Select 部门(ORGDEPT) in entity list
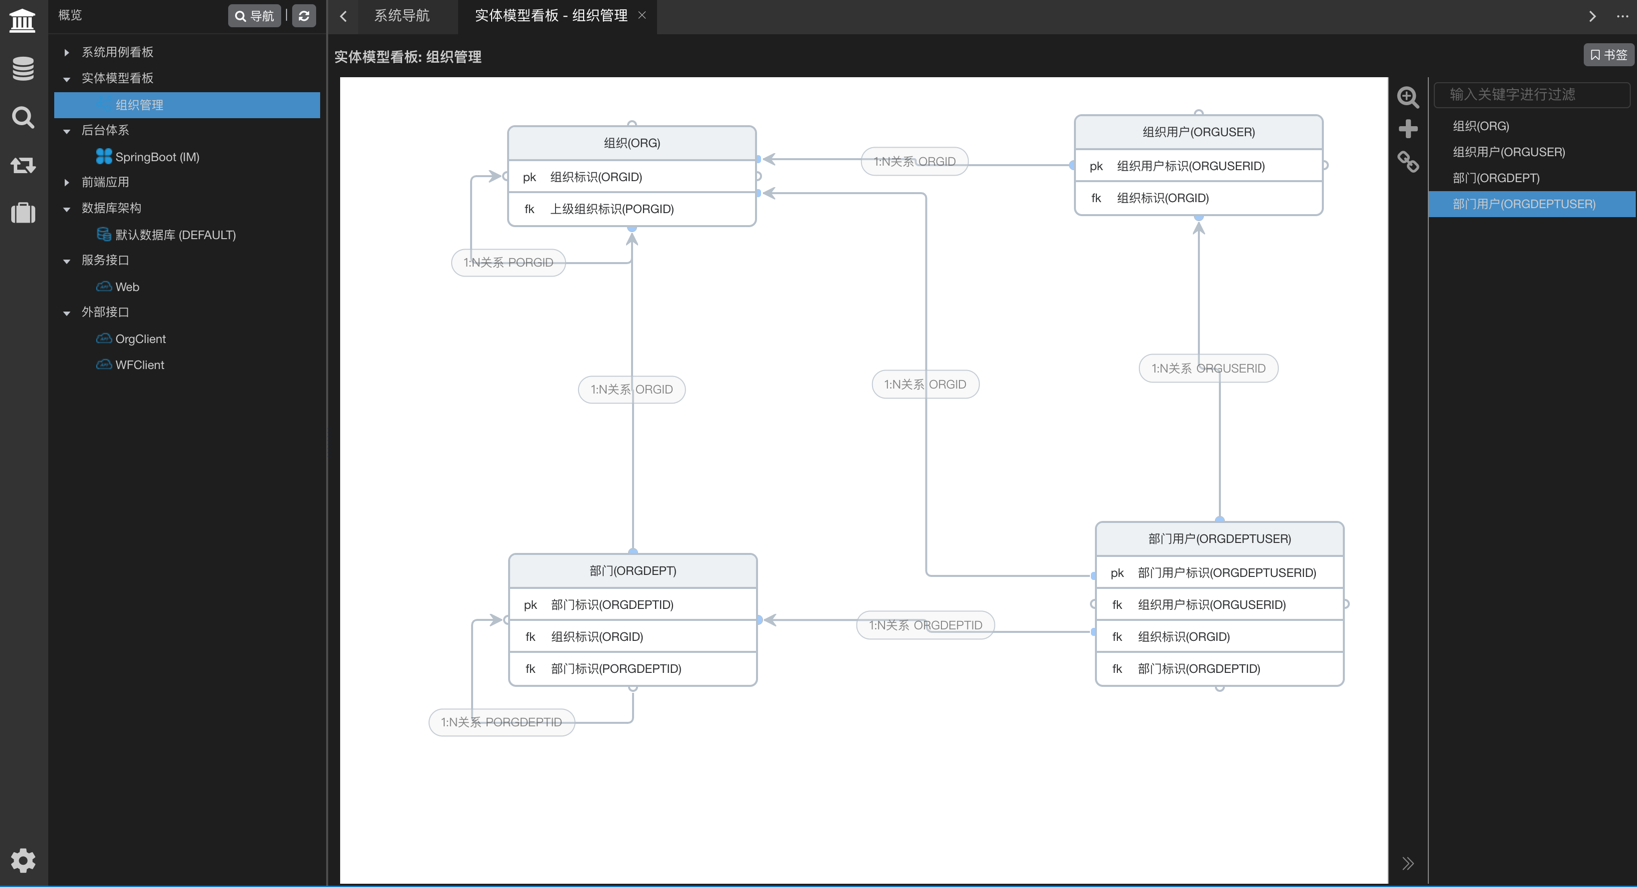Image resolution: width=1637 pixels, height=887 pixels. (x=1532, y=178)
